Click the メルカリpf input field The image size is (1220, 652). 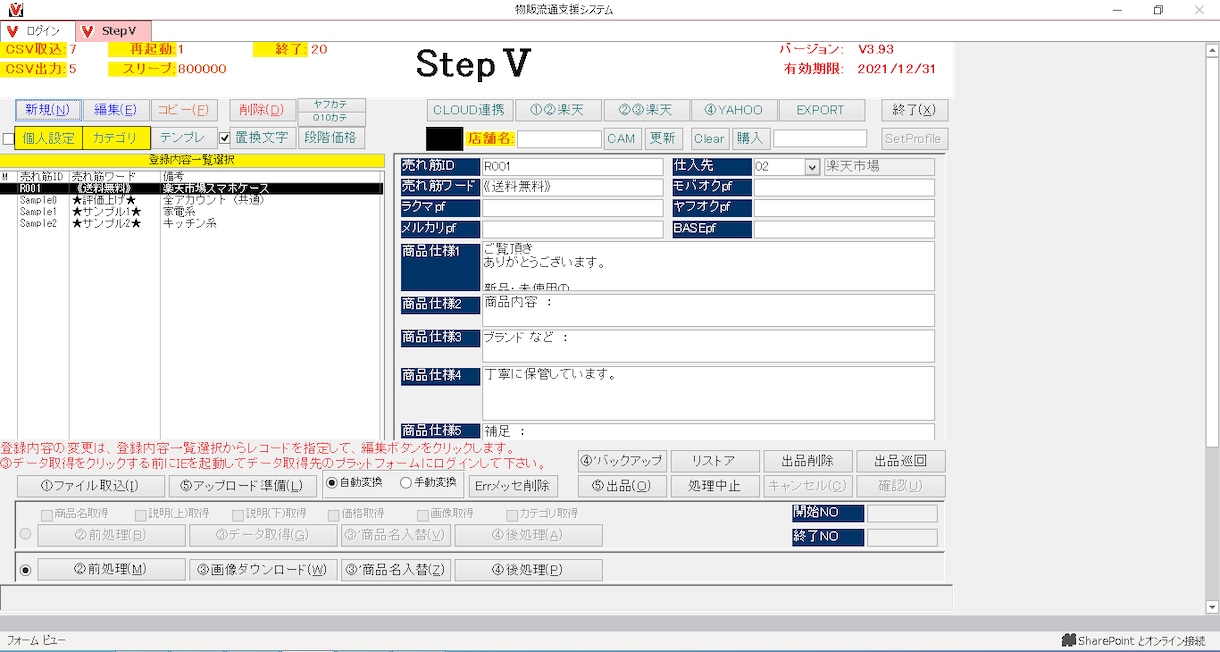(x=572, y=229)
